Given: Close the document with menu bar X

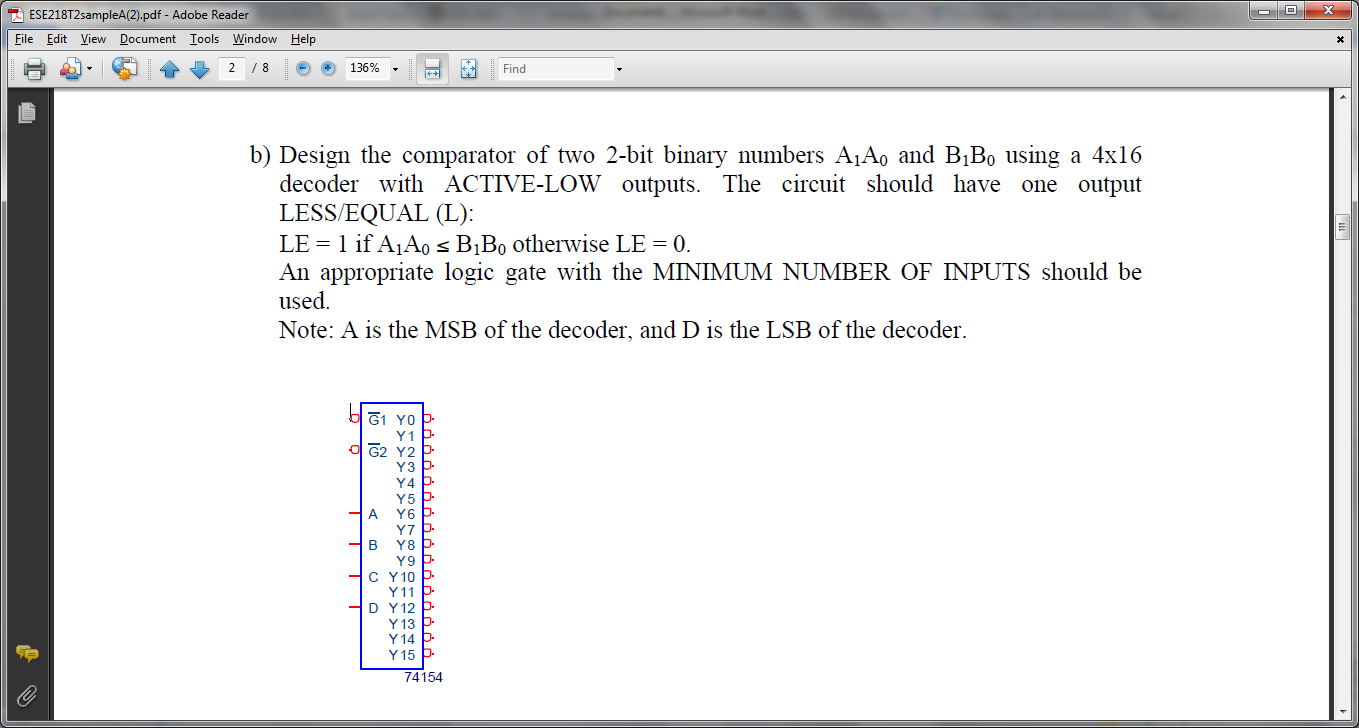Looking at the screenshot, I should click(1340, 39).
